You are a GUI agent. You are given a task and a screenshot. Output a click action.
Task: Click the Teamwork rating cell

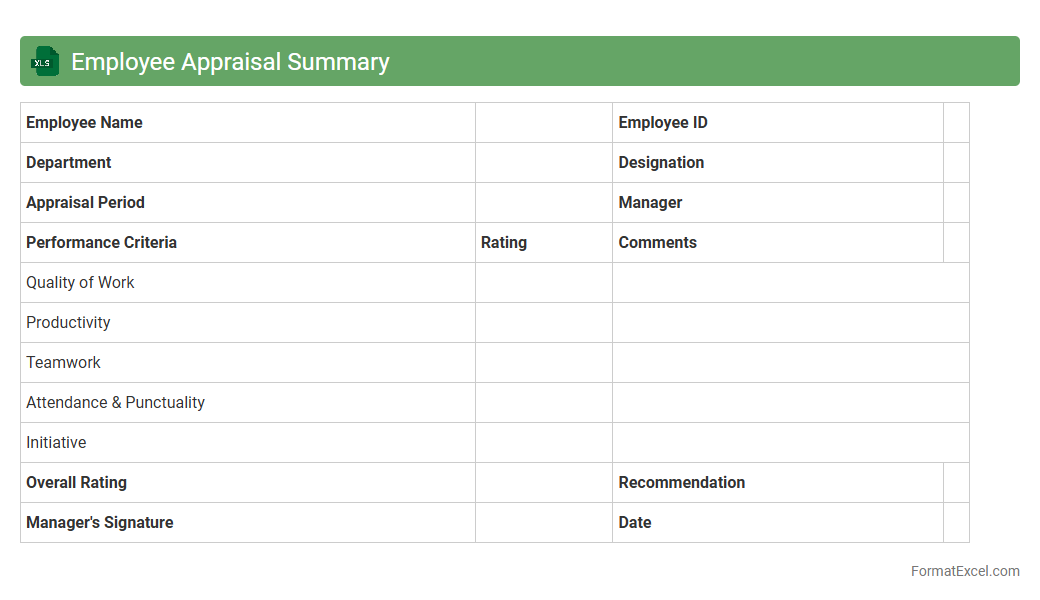[543, 363]
